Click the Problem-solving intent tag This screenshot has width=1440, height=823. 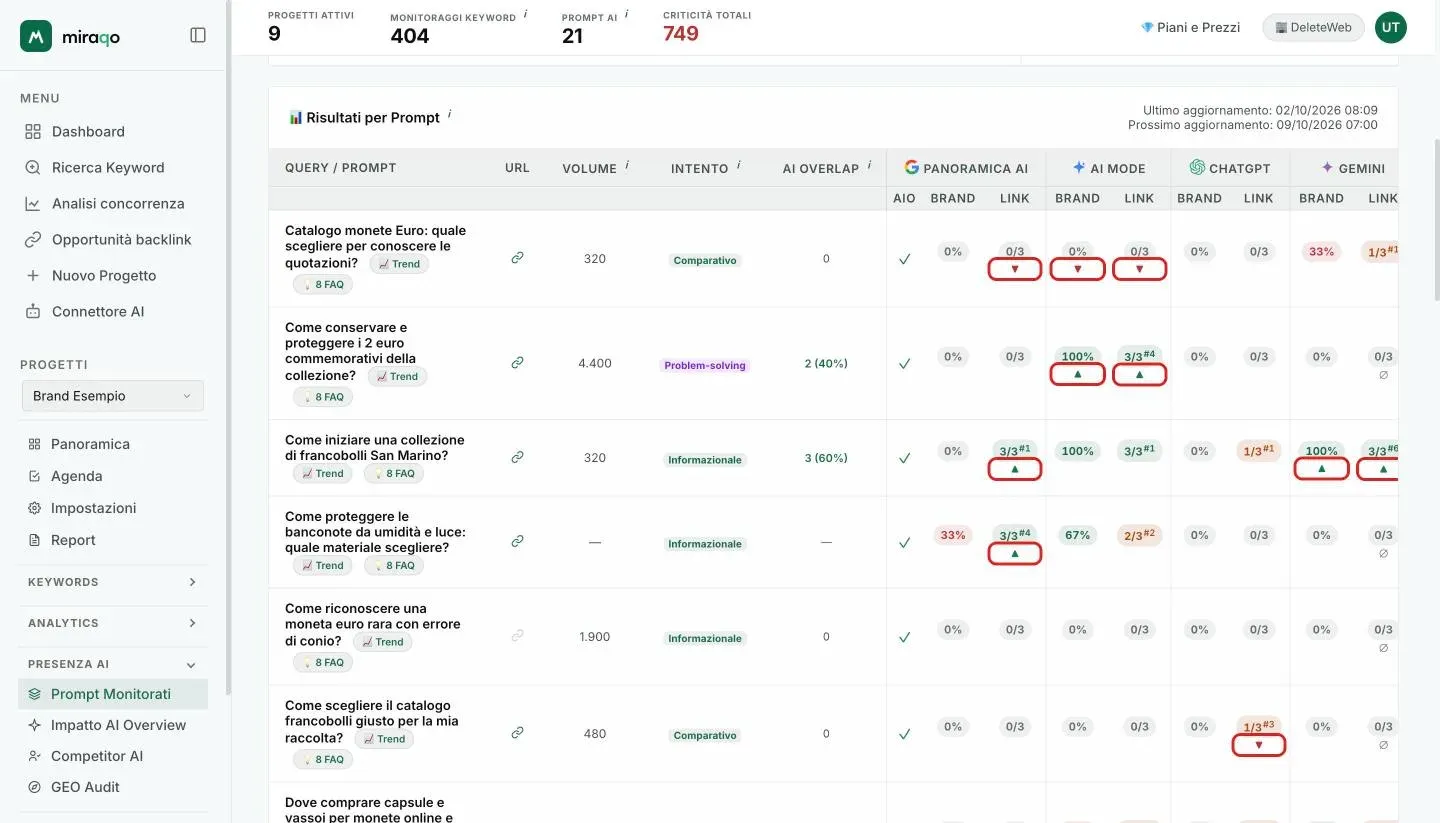pyautogui.click(x=705, y=365)
